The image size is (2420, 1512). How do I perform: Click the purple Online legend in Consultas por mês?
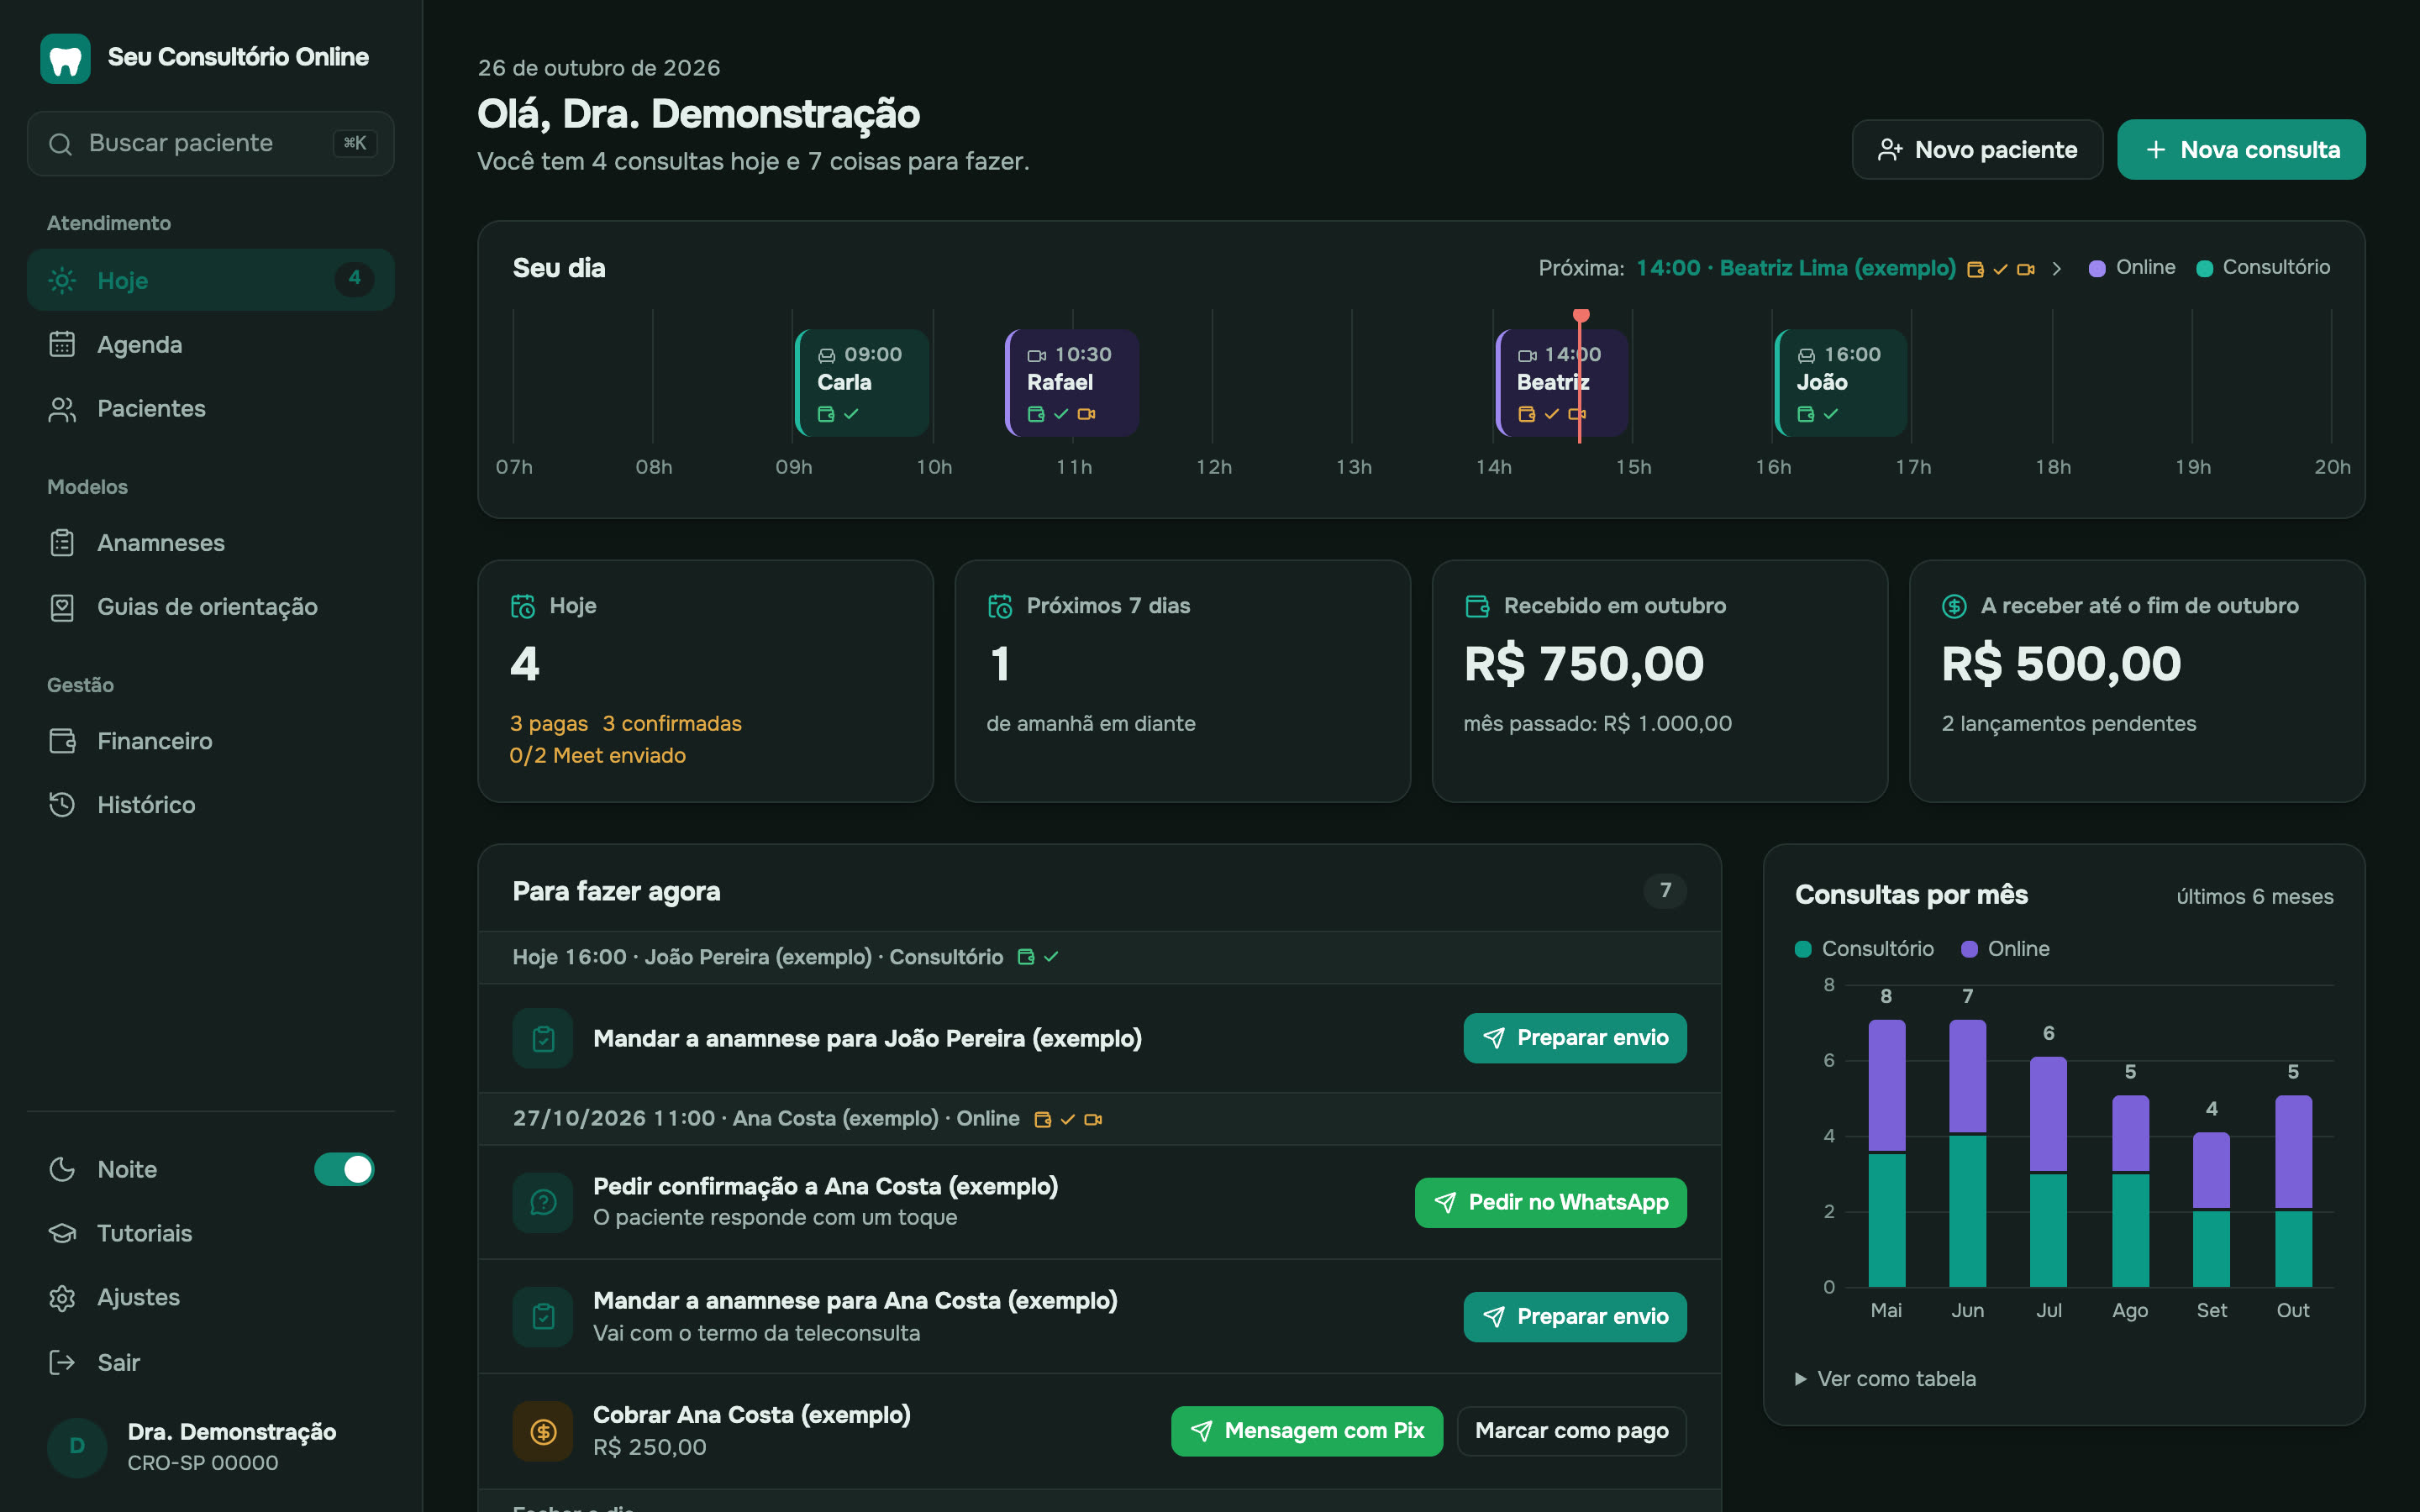(x=2005, y=949)
